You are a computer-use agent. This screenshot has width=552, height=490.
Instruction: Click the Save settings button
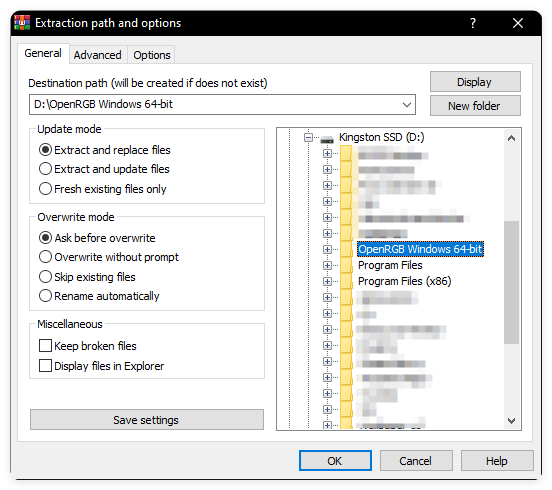tap(146, 420)
